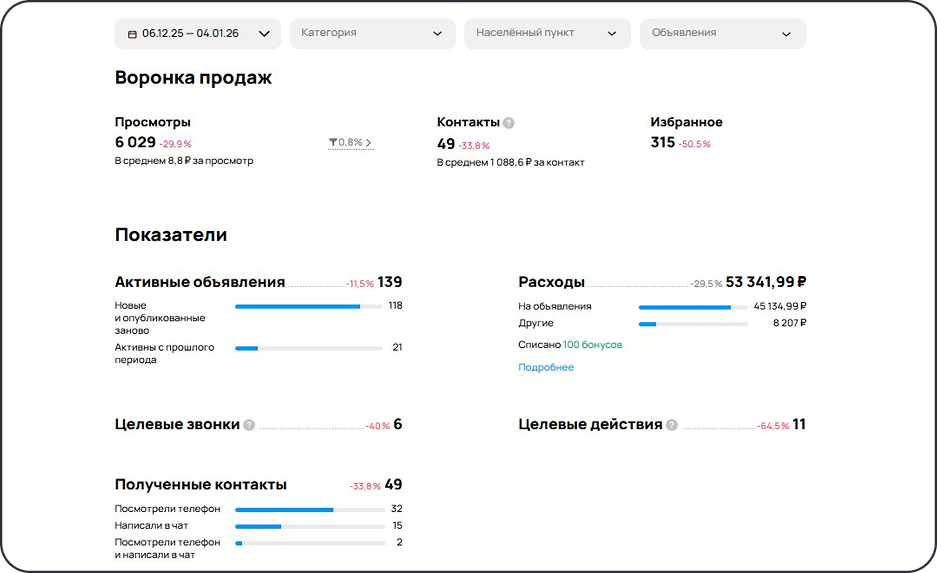Click the Расходы total 53 341,99 ₽

tap(766, 282)
